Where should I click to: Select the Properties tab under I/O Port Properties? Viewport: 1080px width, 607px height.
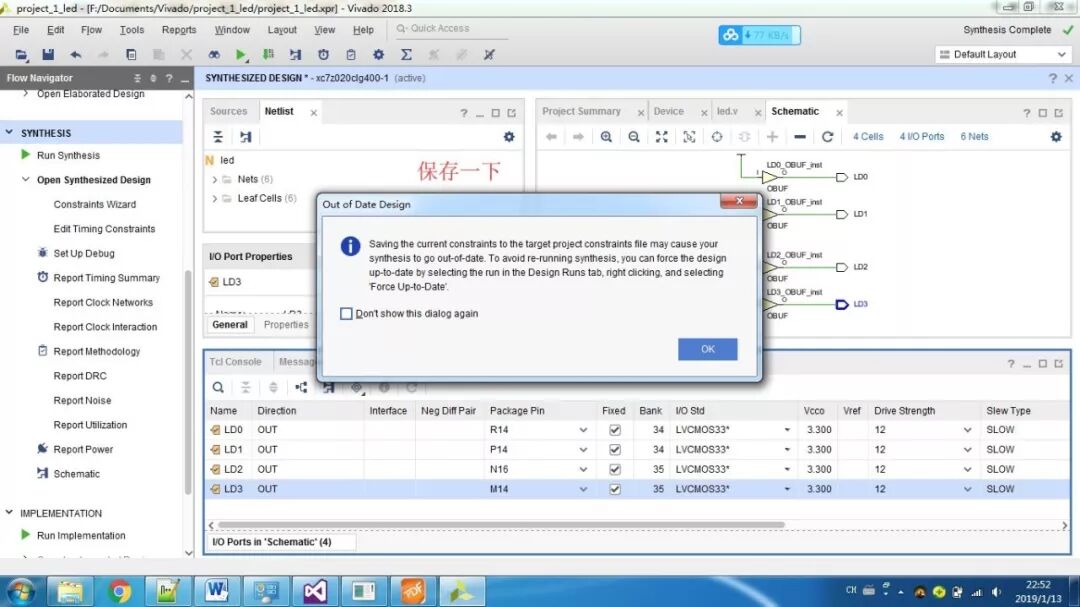coord(286,325)
